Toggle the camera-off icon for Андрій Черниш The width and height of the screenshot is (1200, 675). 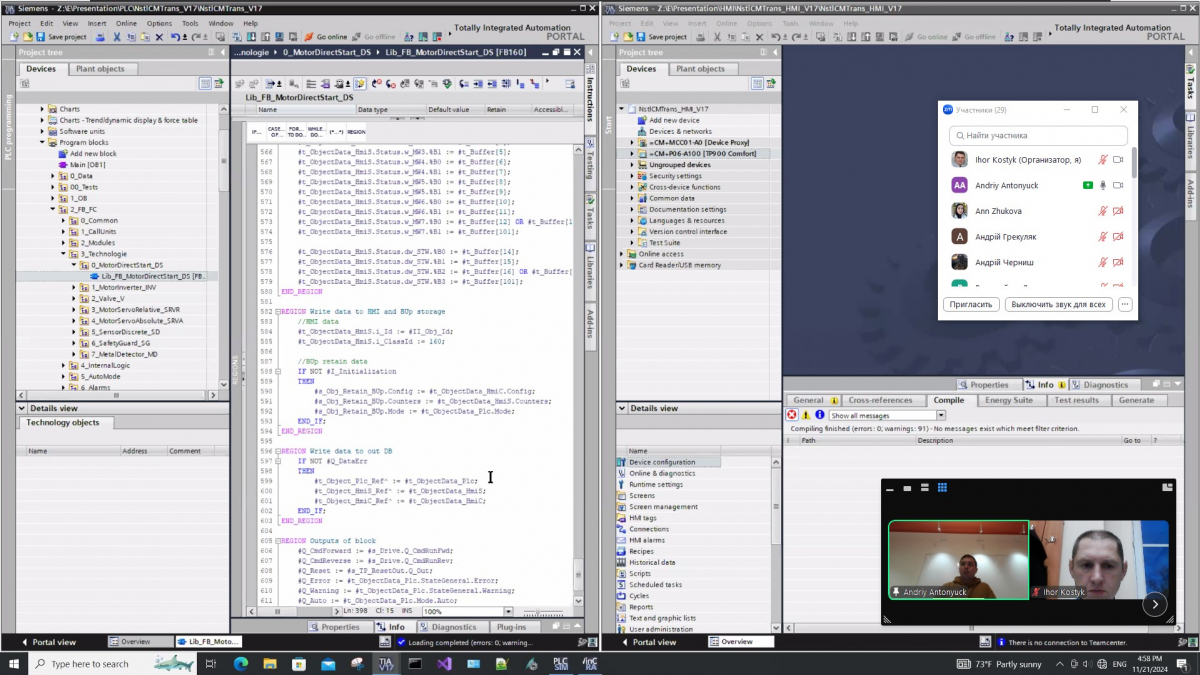click(x=1119, y=262)
